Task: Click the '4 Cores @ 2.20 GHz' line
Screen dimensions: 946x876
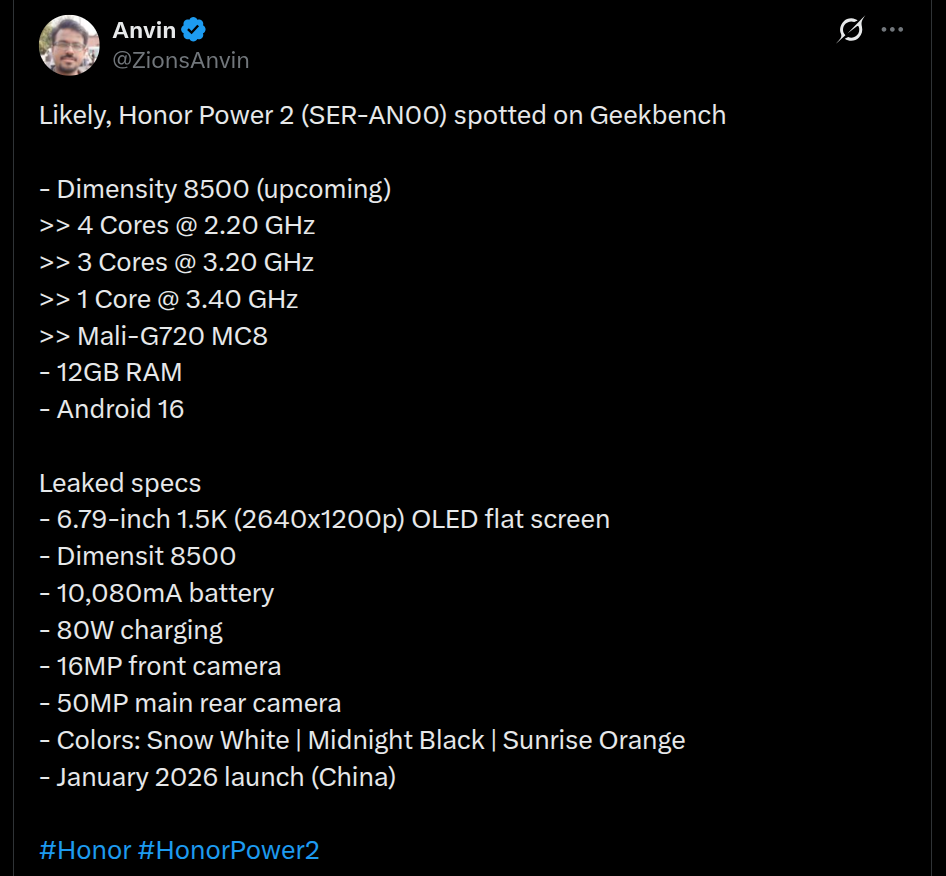Action: pyautogui.click(x=177, y=225)
